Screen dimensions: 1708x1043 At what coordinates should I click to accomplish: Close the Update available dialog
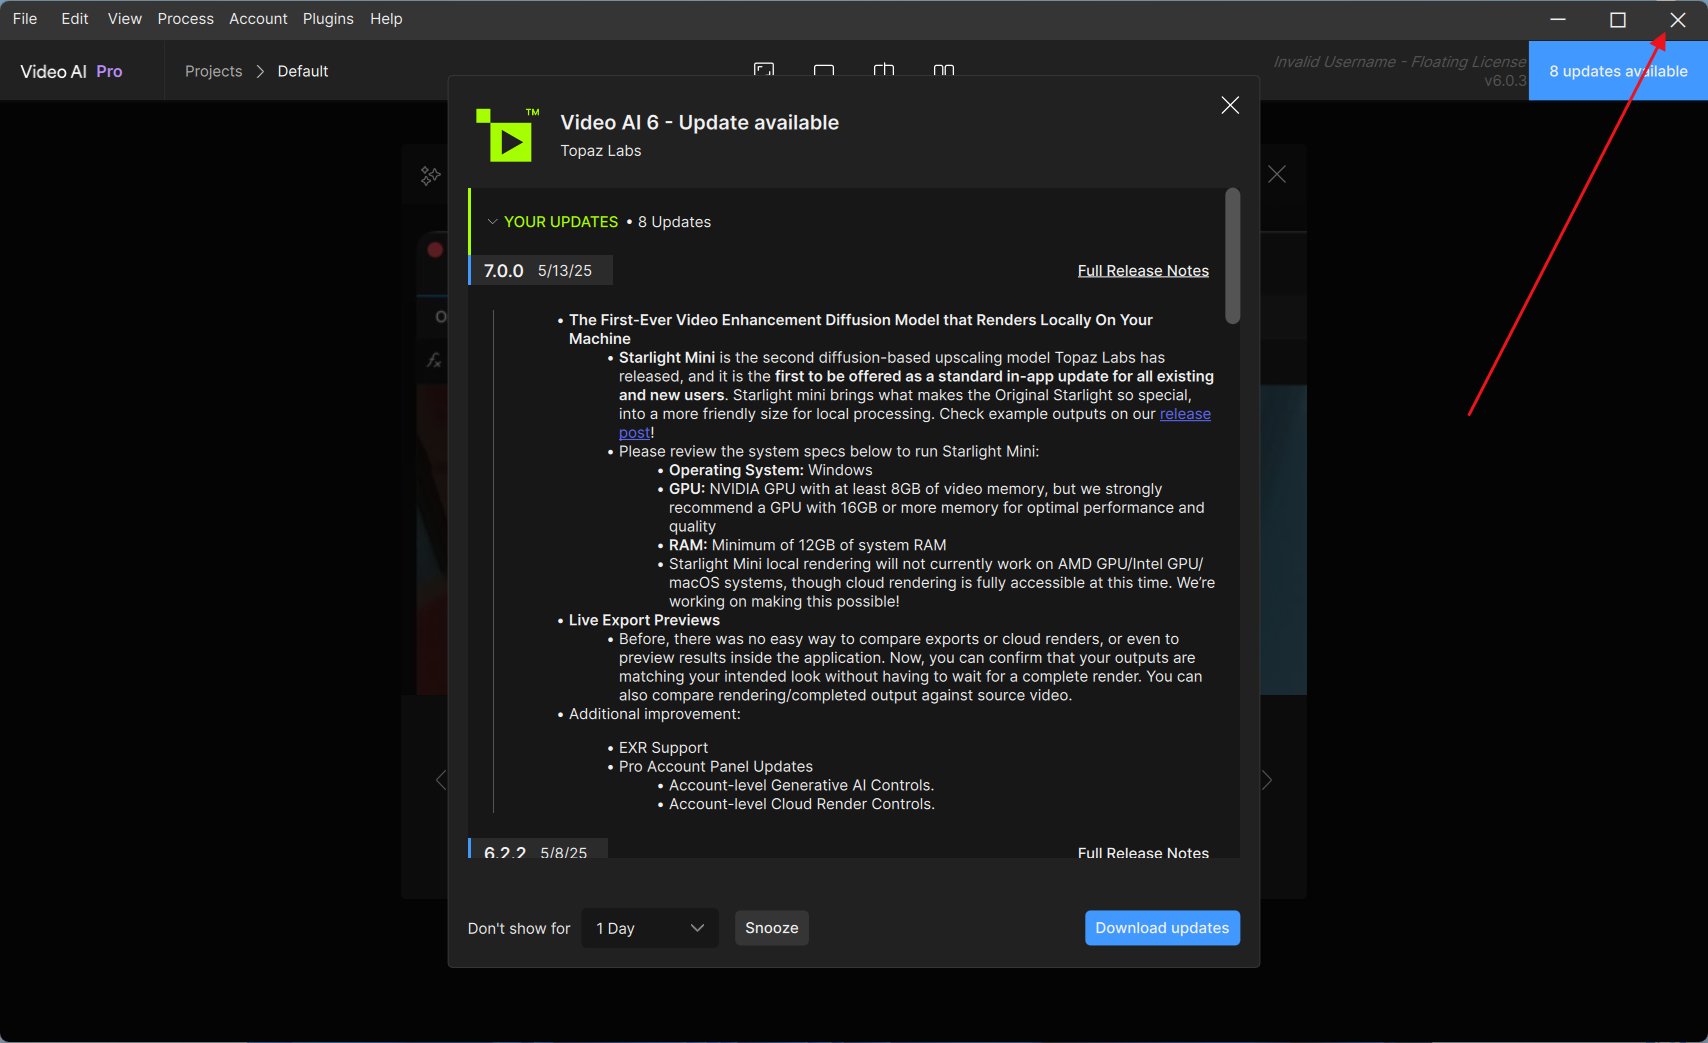tap(1230, 105)
